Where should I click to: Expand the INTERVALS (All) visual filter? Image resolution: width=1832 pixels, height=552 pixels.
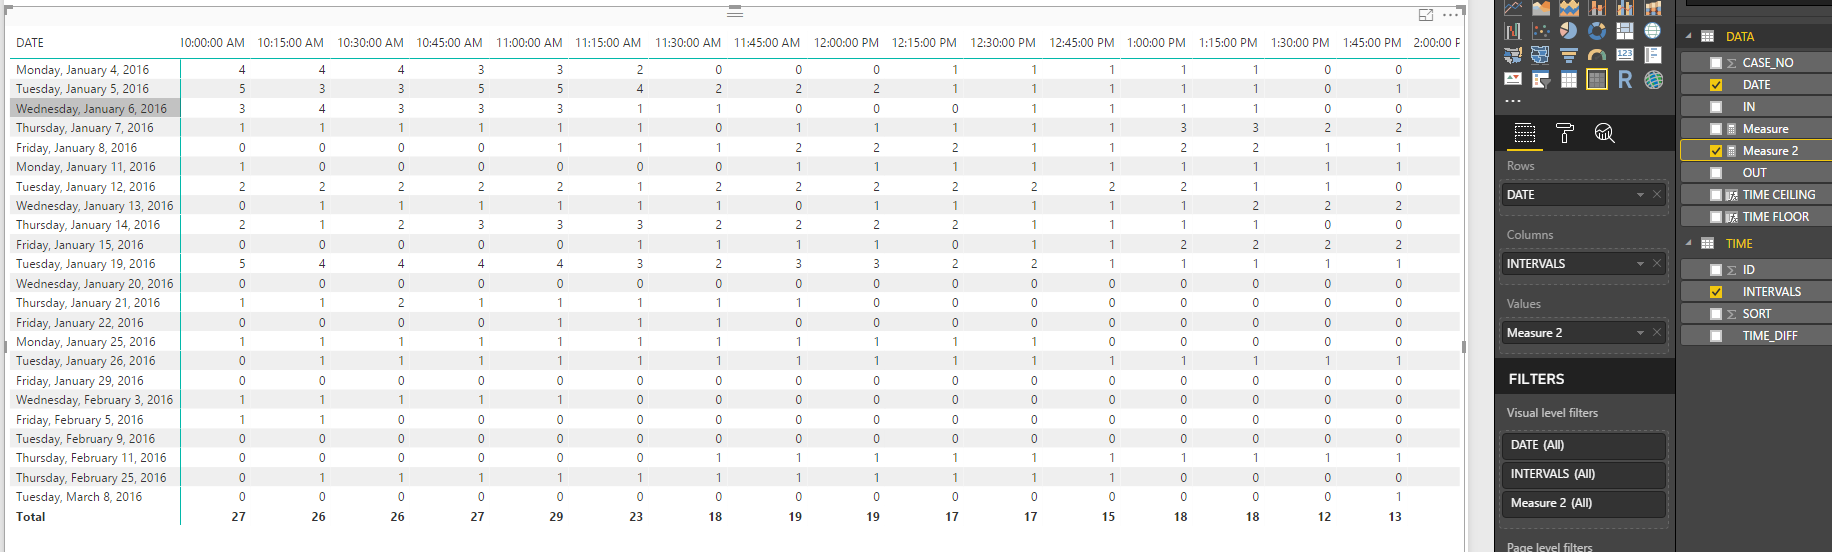(x=1583, y=474)
